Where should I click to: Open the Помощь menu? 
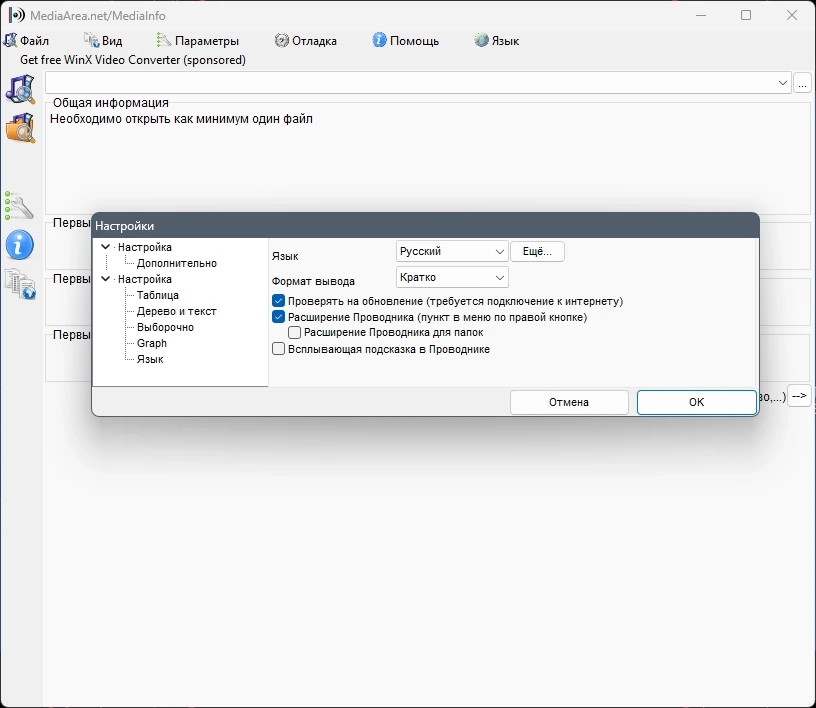pos(406,41)
